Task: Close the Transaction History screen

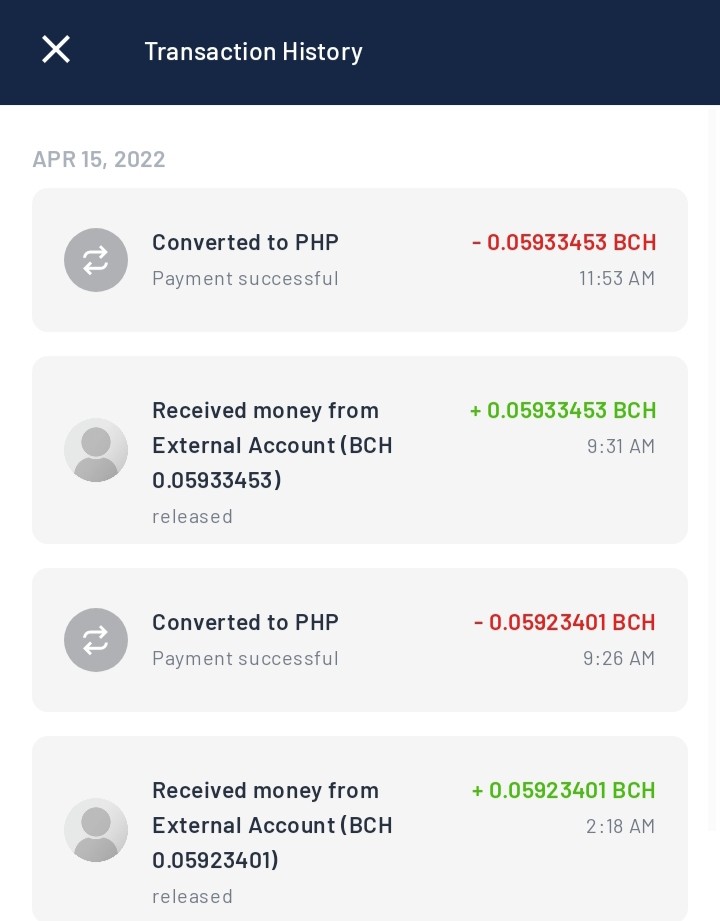Action: pos(56,49)
